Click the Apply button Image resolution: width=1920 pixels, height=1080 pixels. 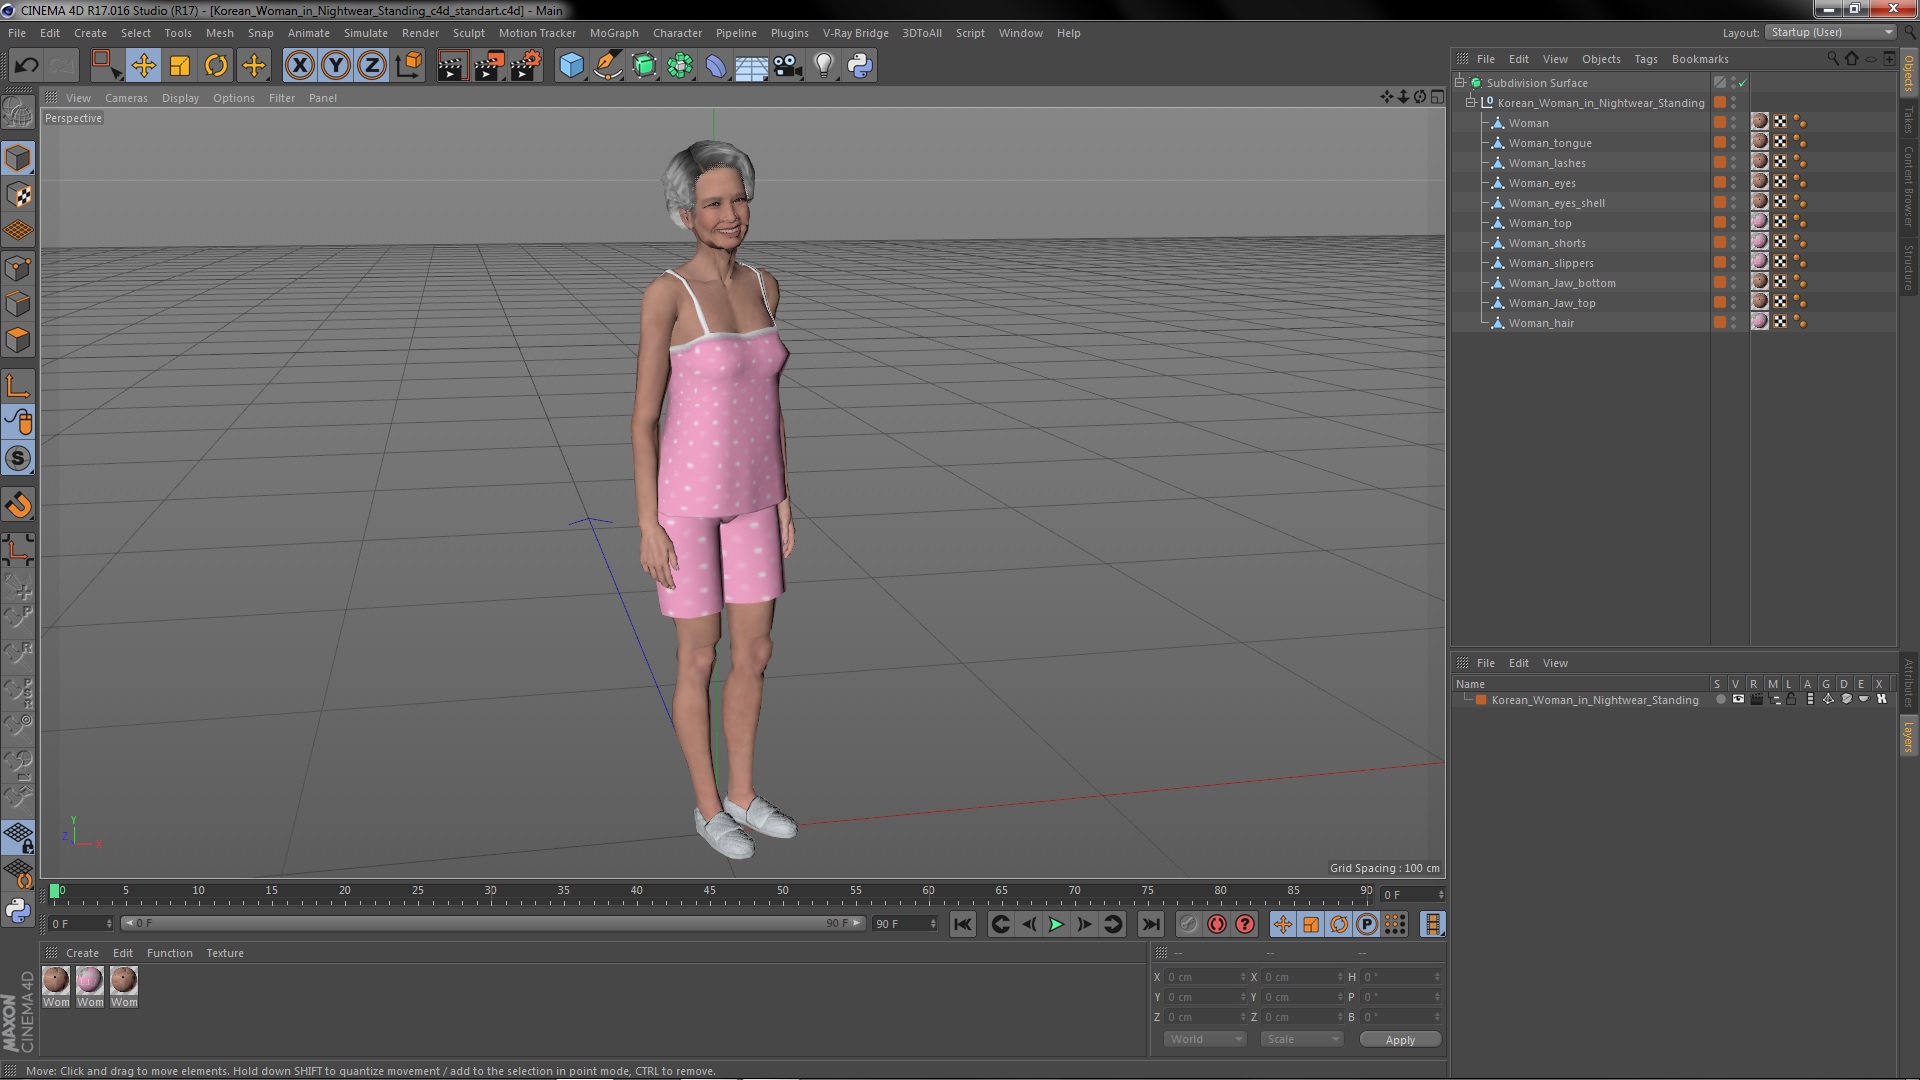[1400, 1040]
